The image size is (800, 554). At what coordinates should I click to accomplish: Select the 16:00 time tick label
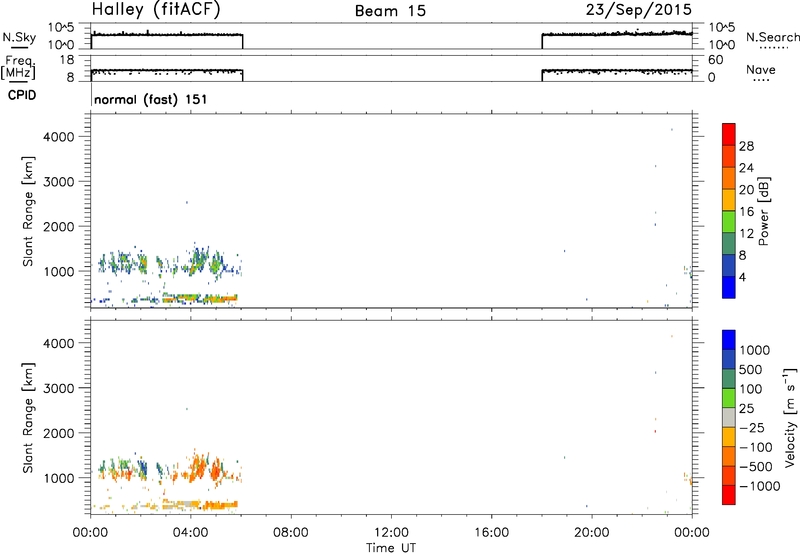pos(491,533)
